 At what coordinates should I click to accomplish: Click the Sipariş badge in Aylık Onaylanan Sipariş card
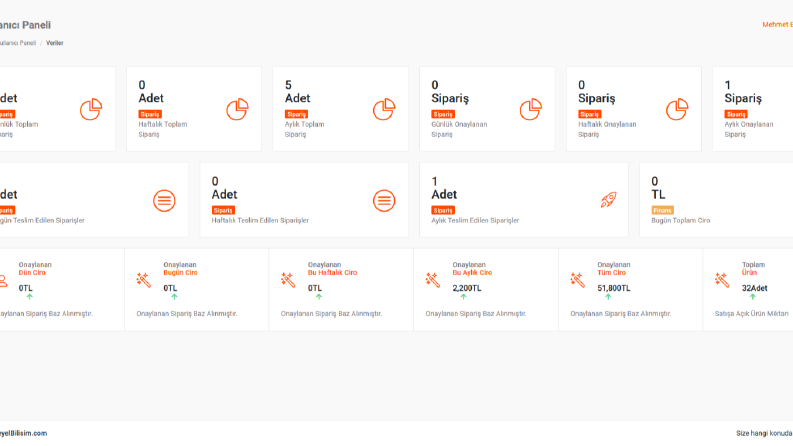pyautogui.click(x=736, y=114)
